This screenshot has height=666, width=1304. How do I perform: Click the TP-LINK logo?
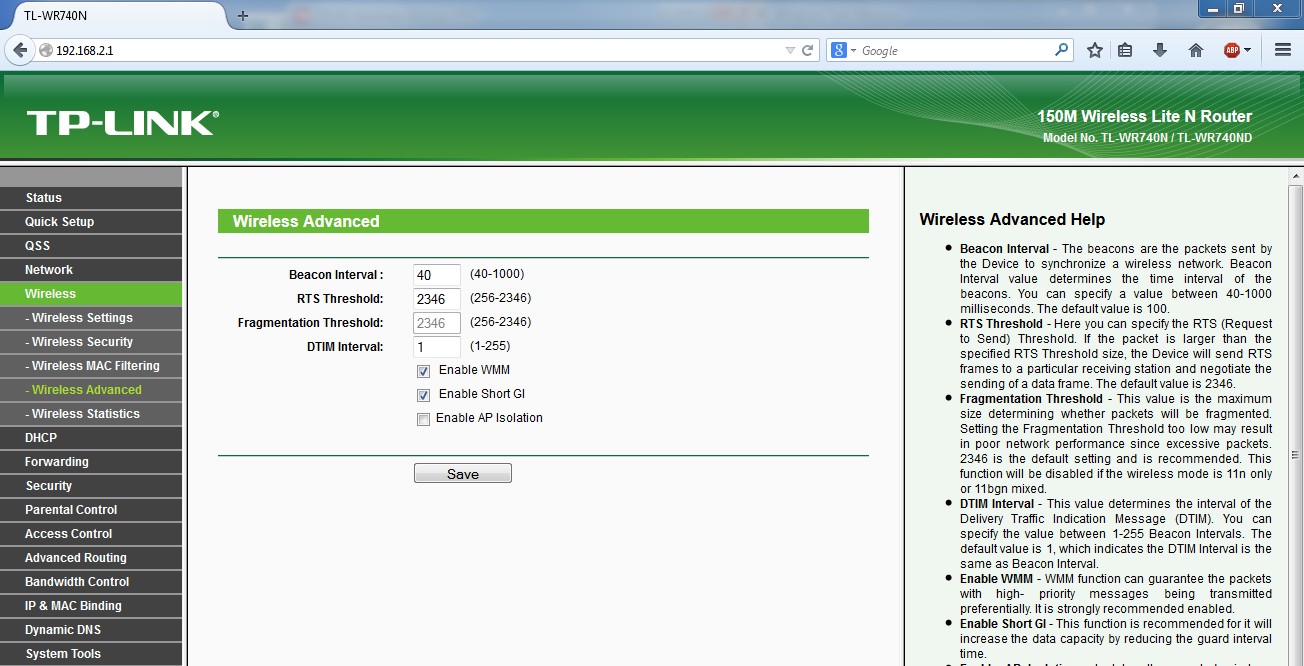122,123
